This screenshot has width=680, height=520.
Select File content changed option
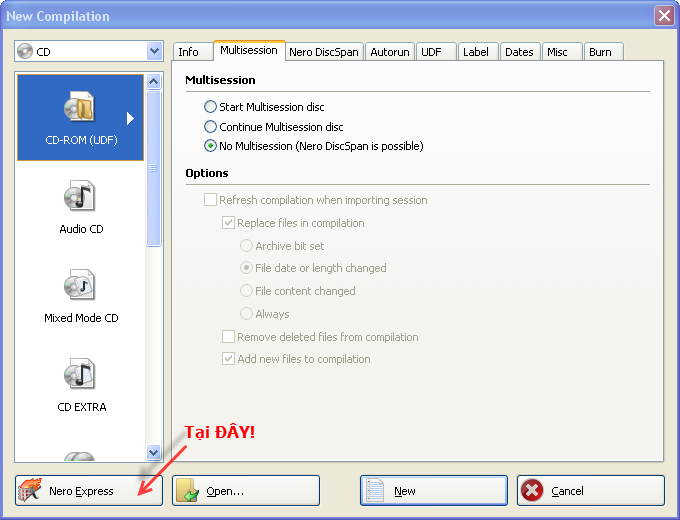[x=298, y=291]
